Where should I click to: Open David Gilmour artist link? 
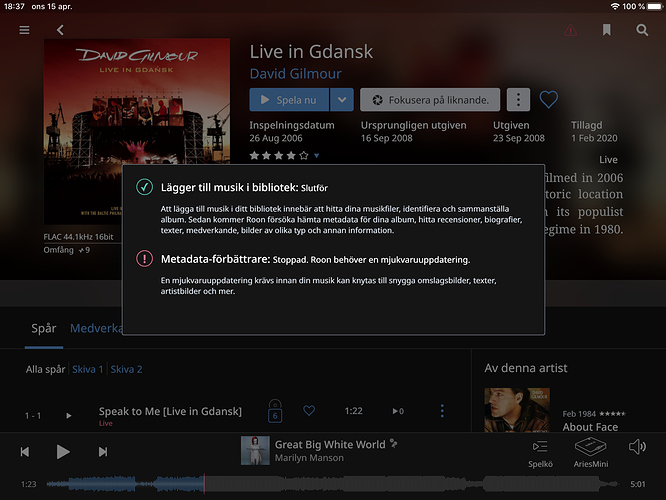[x=295, y=74]
